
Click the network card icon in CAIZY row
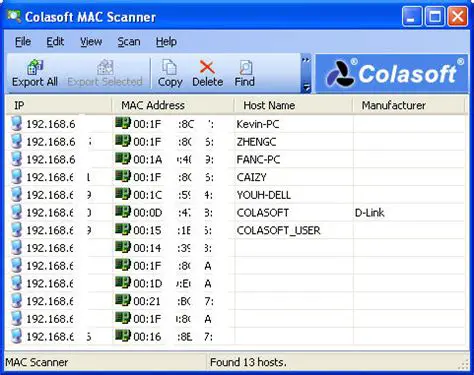point(123,176)
